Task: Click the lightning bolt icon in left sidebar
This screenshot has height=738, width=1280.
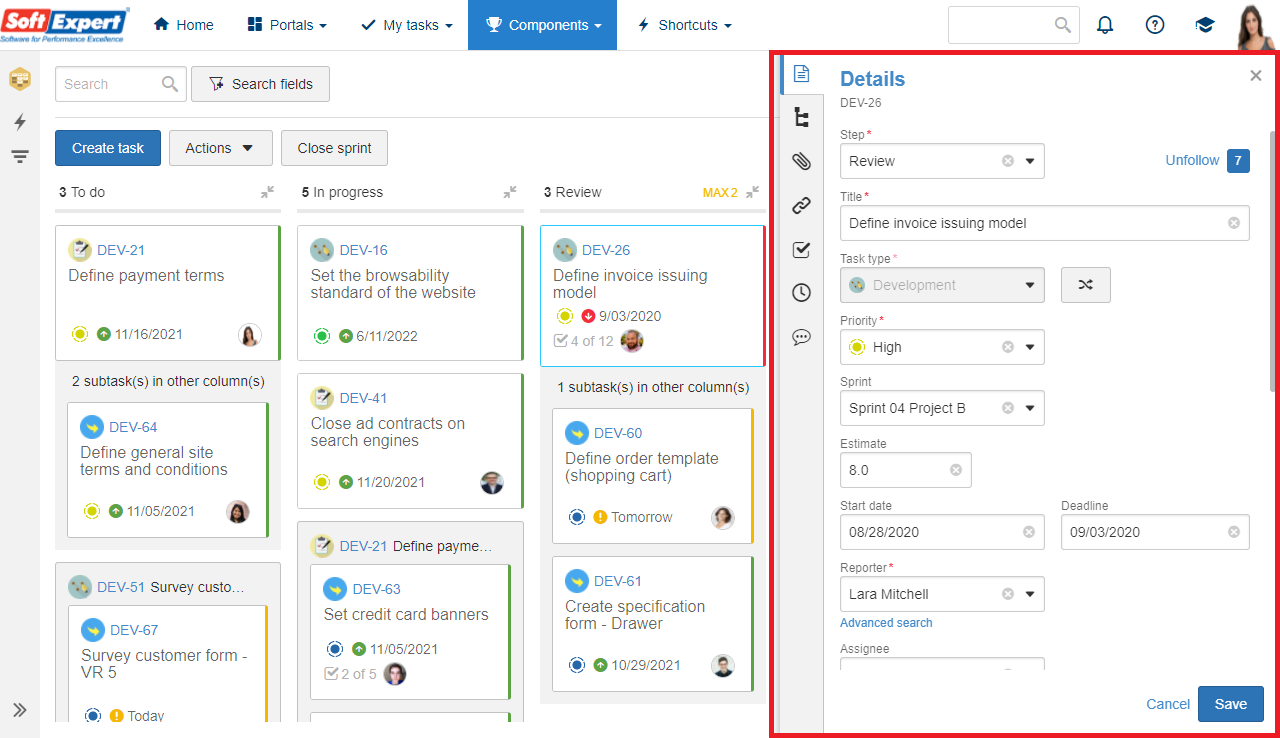Action: tap(20, 122)
